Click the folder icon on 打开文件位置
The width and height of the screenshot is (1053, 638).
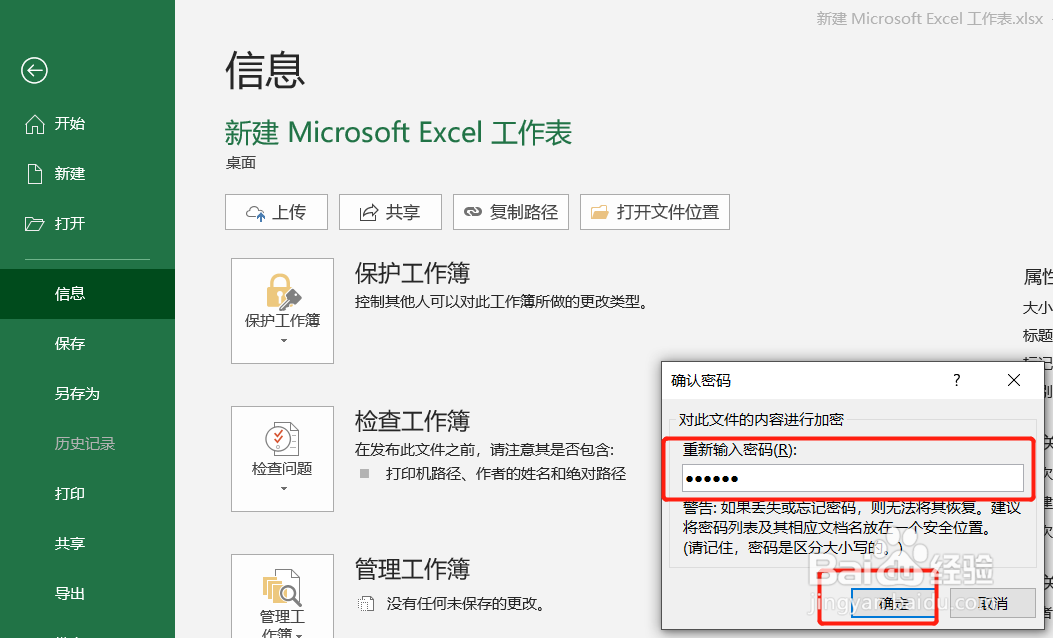[x=599, y=212]
